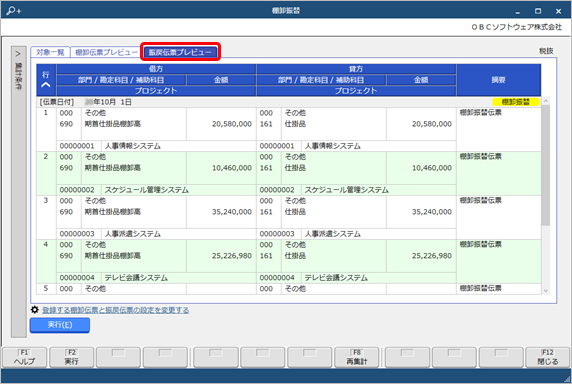
Task: Click F1 ヘルプ function key button
Action: (24, 357)
